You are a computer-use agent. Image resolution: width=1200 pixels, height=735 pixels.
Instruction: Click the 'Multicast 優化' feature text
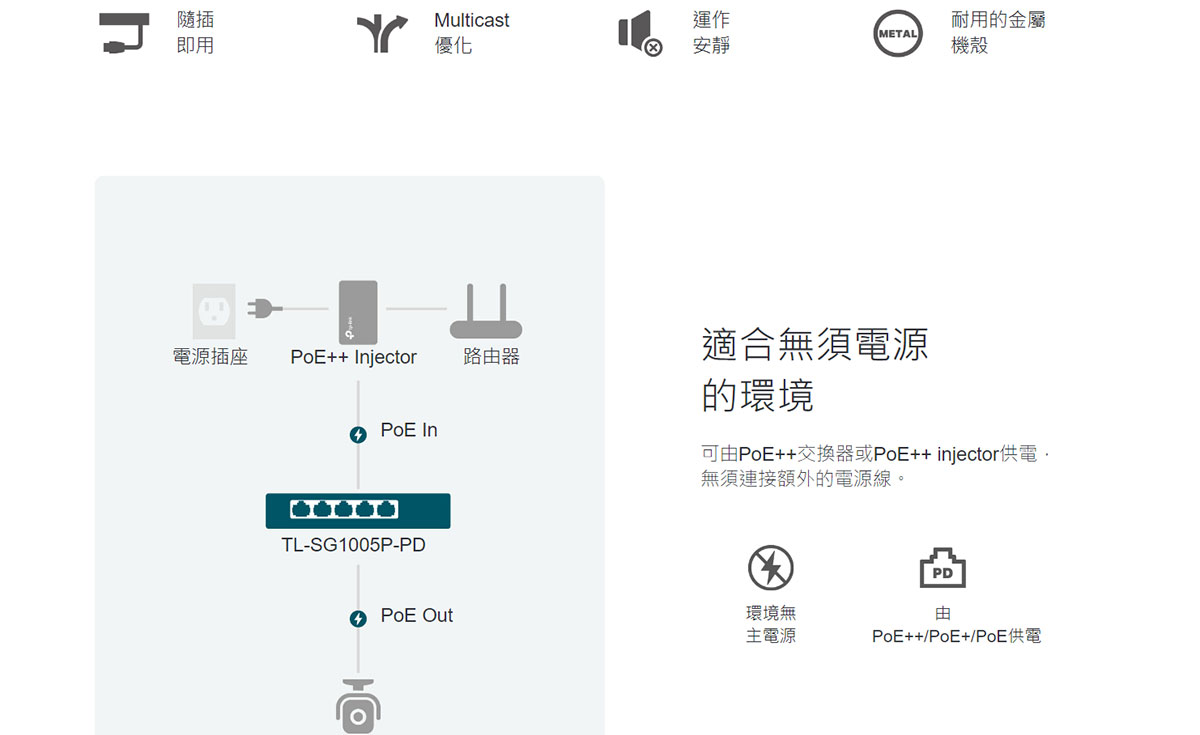[472, 33]
